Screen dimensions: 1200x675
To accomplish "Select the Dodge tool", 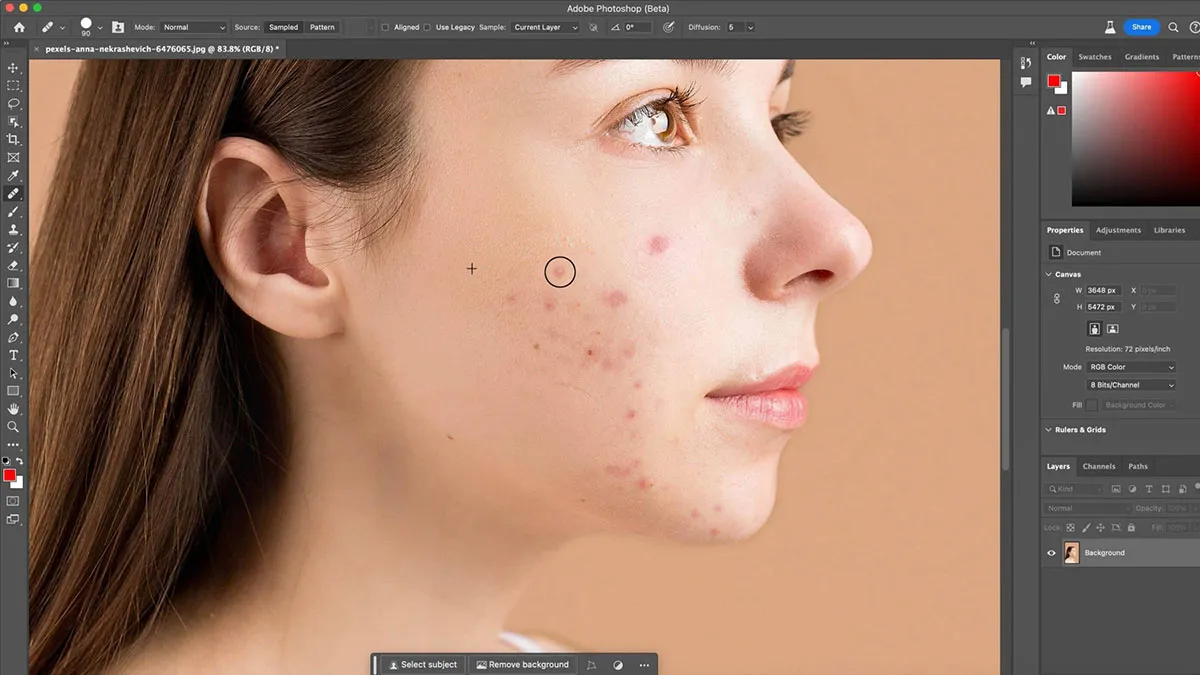I will [x=14, y=320].
